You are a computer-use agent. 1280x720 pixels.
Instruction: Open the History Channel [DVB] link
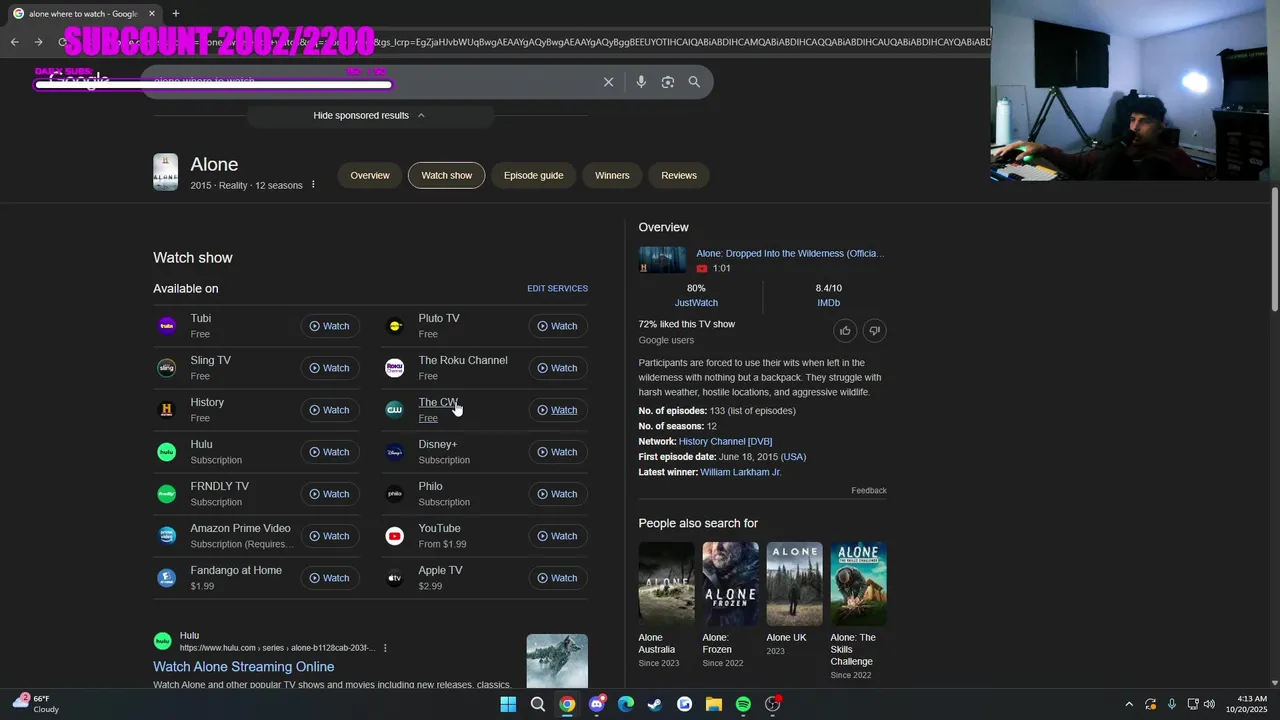725,441
